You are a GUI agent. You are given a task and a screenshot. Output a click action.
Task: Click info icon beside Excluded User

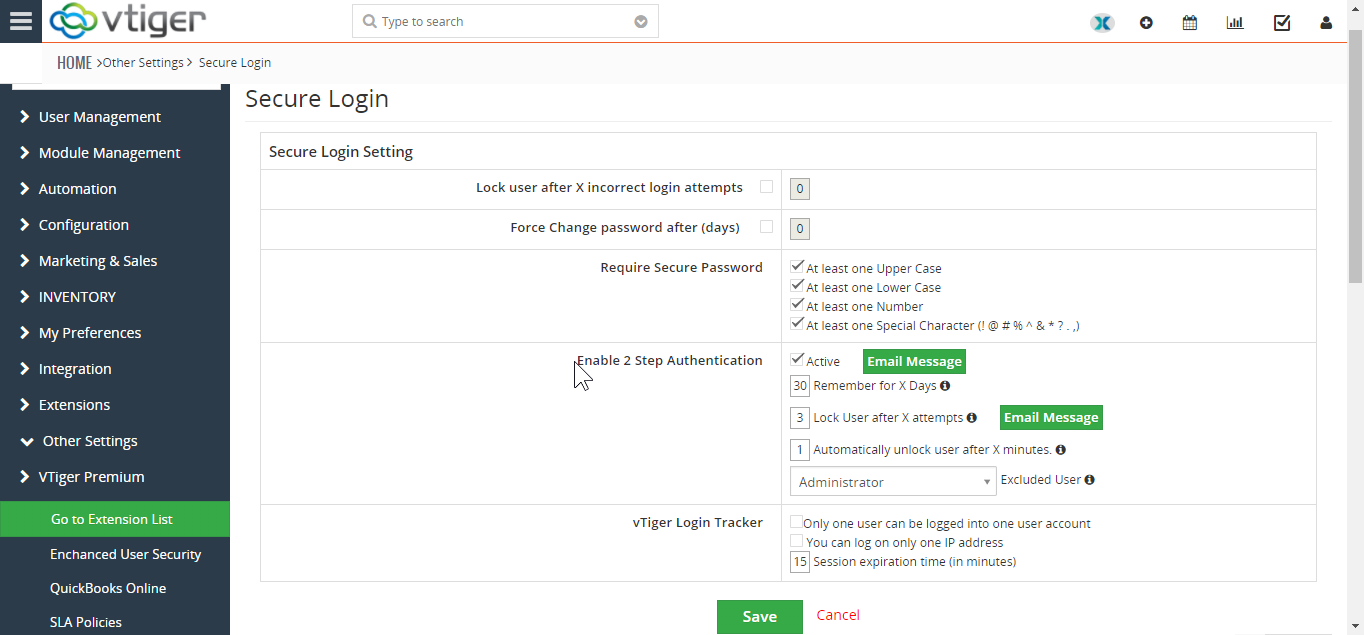click(1089, 480)
